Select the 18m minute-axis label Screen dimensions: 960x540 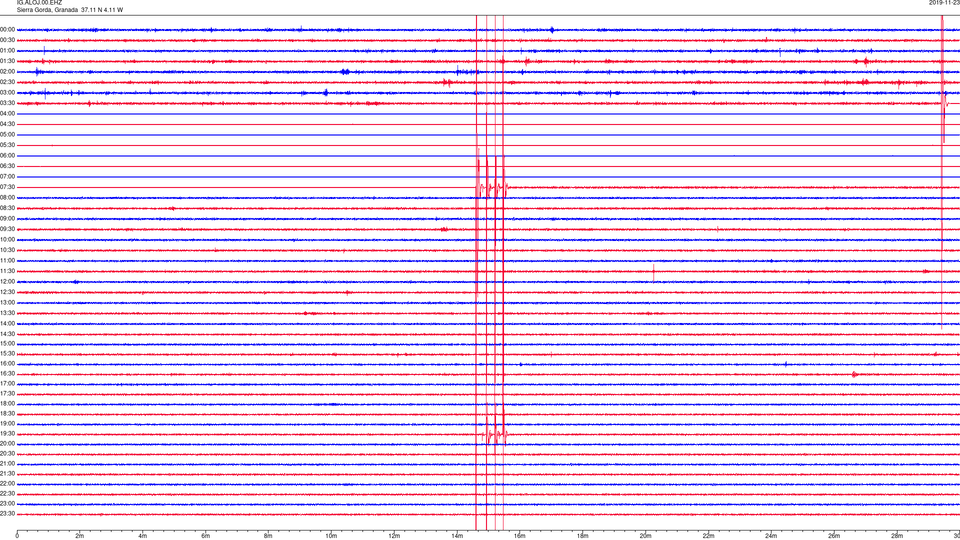[x=583, y=536]
